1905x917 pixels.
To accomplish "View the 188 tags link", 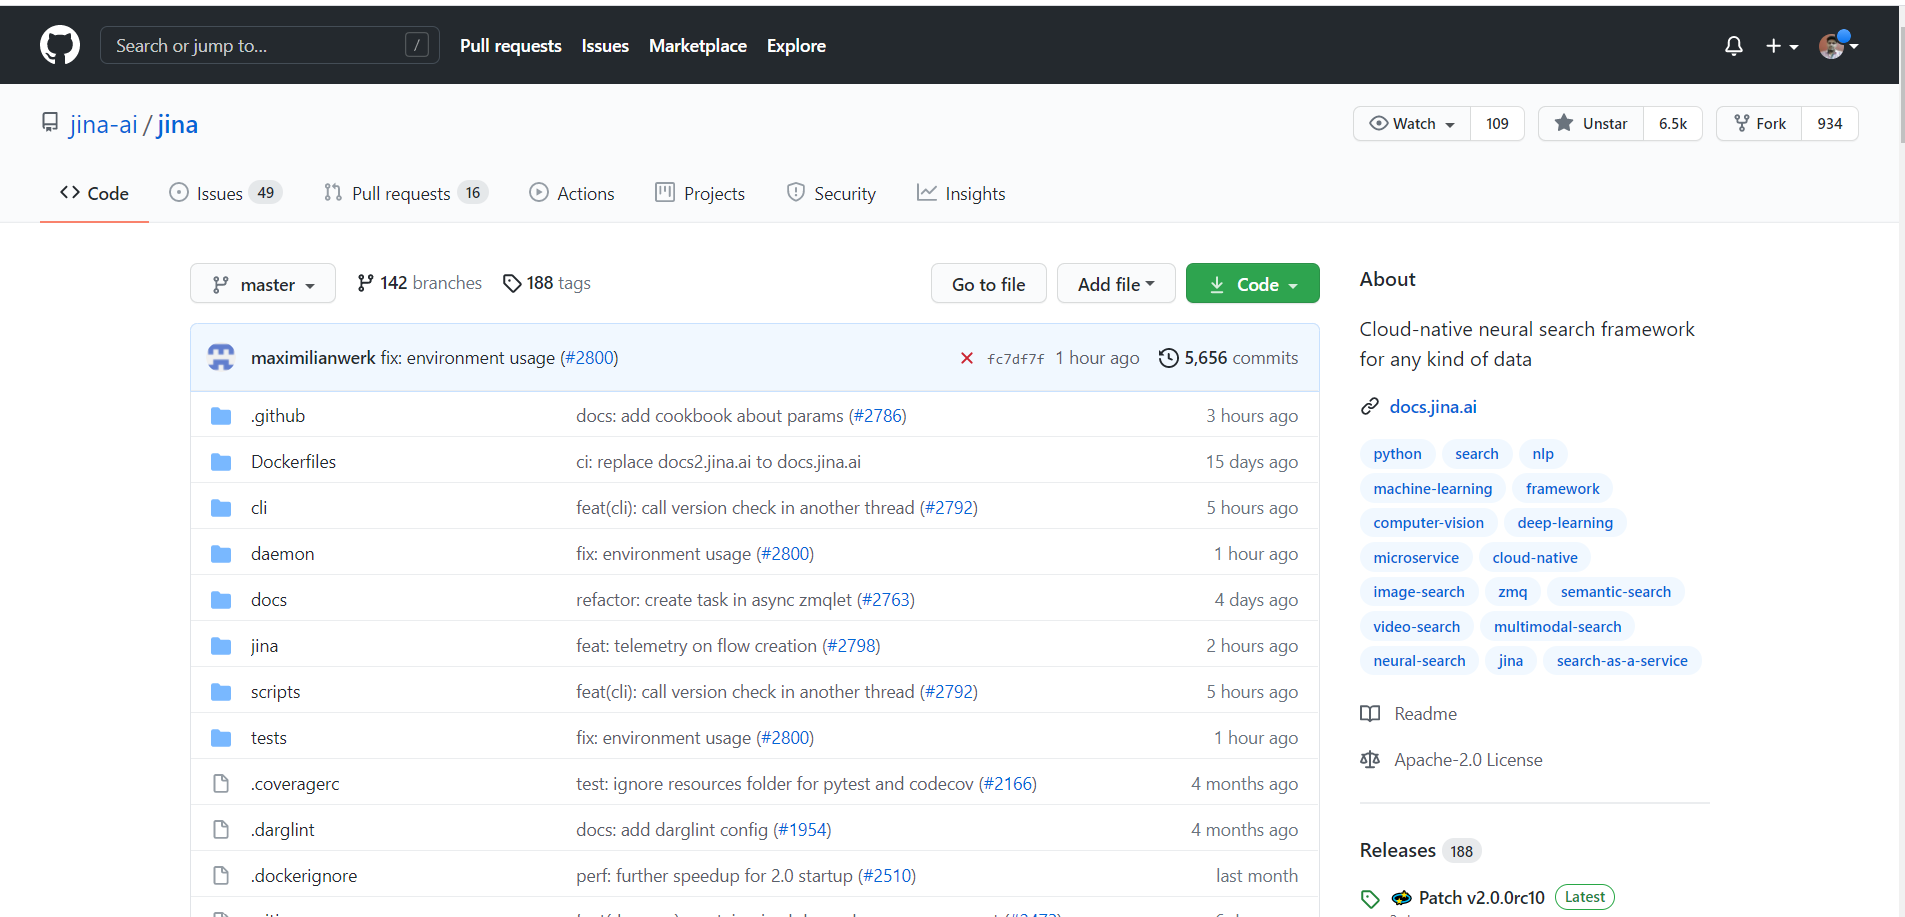I will pos(547,283).
